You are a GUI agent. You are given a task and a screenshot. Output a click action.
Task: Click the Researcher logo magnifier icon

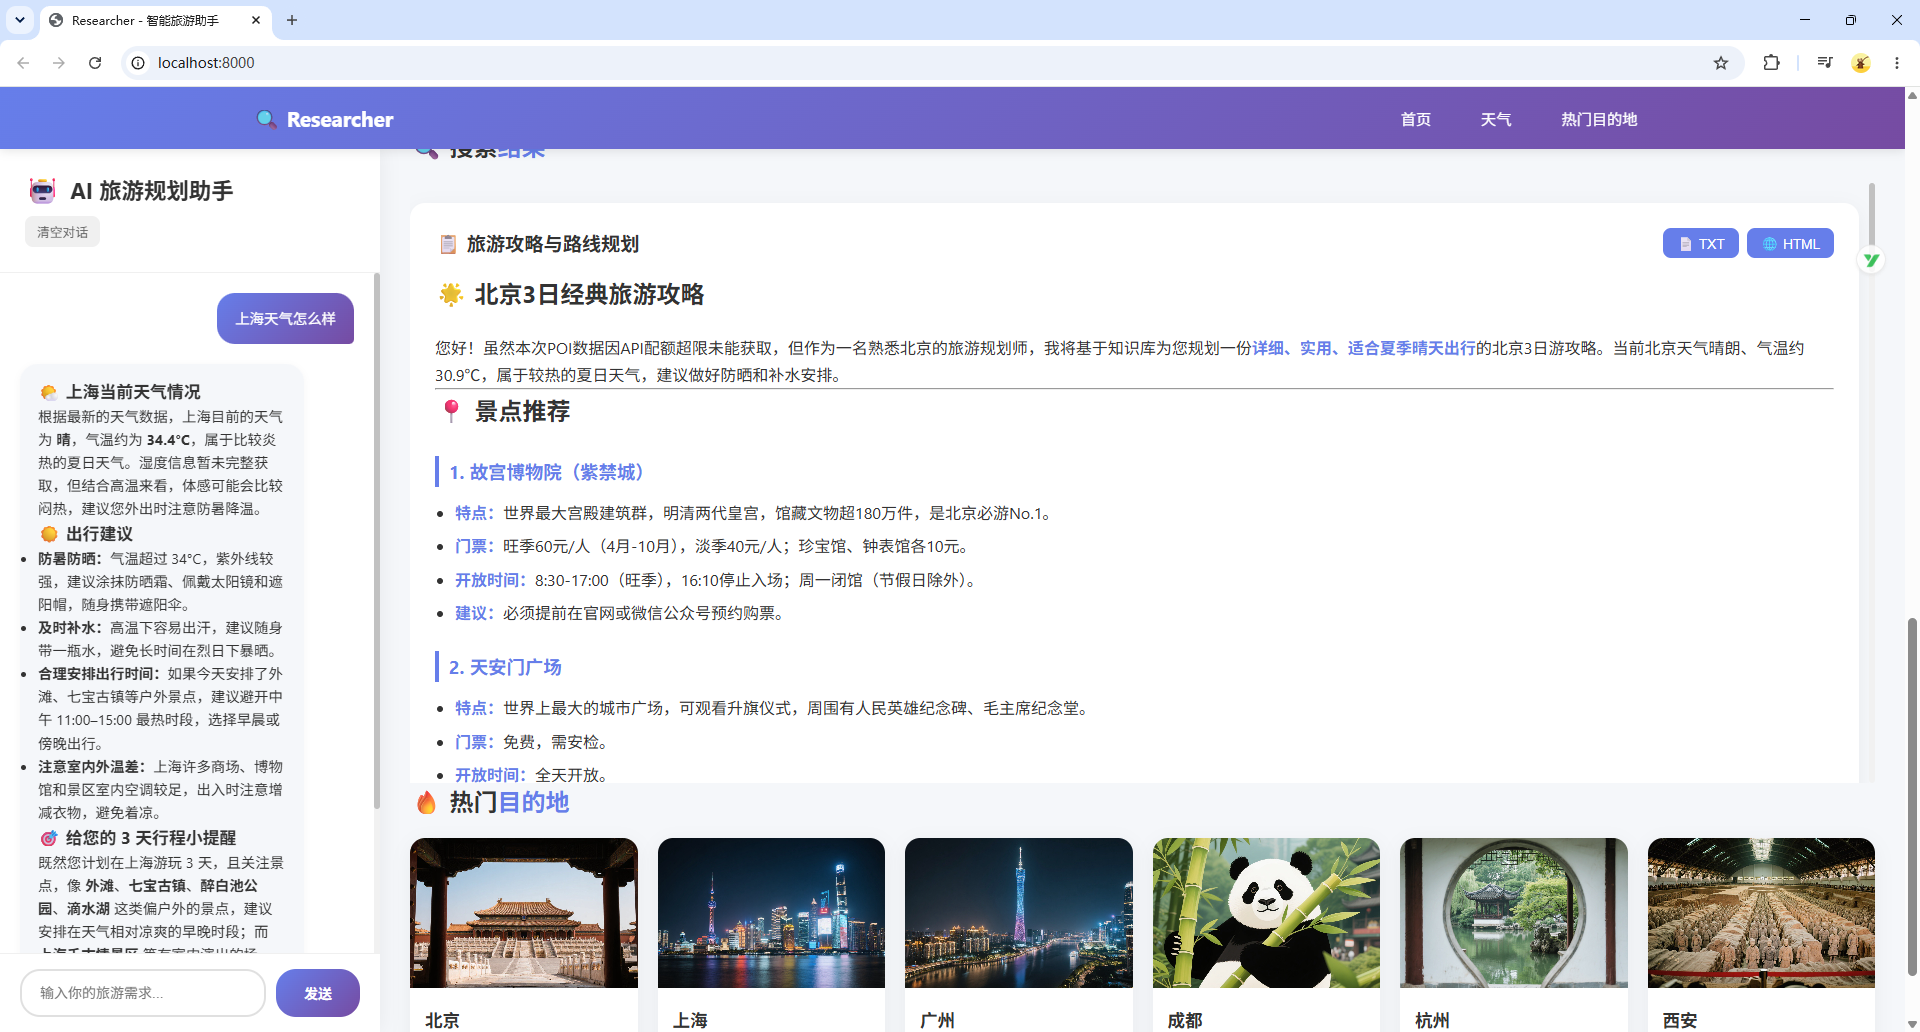[266, 119]
